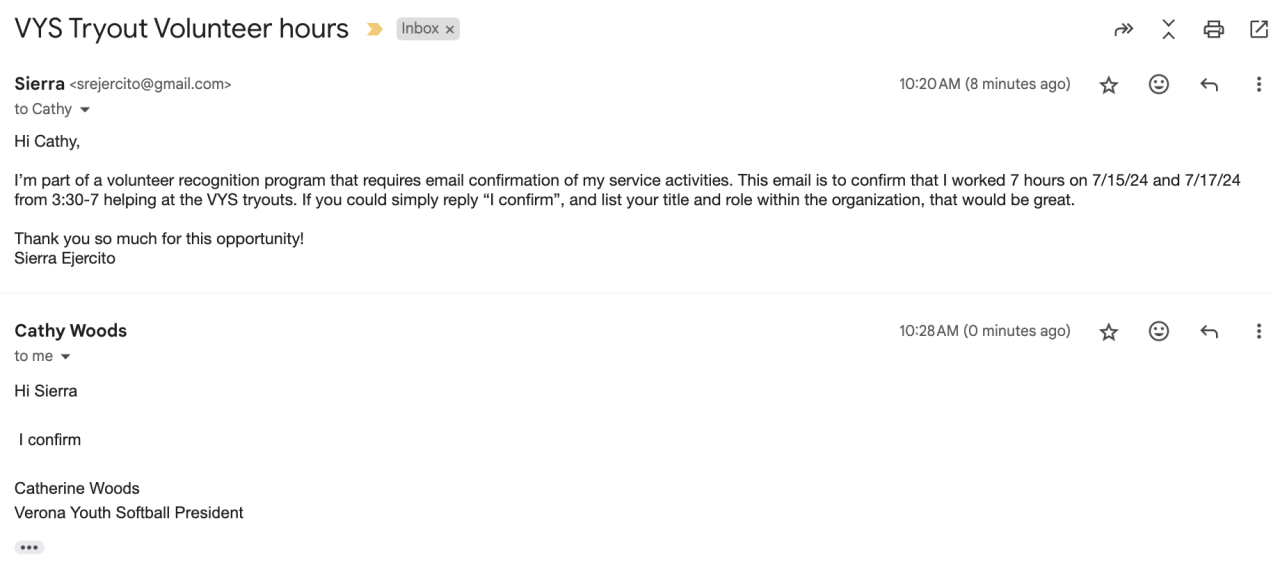1280x569 pixels.
Task: Reply to Cathy Woods' message
Action: [1209, 332]
